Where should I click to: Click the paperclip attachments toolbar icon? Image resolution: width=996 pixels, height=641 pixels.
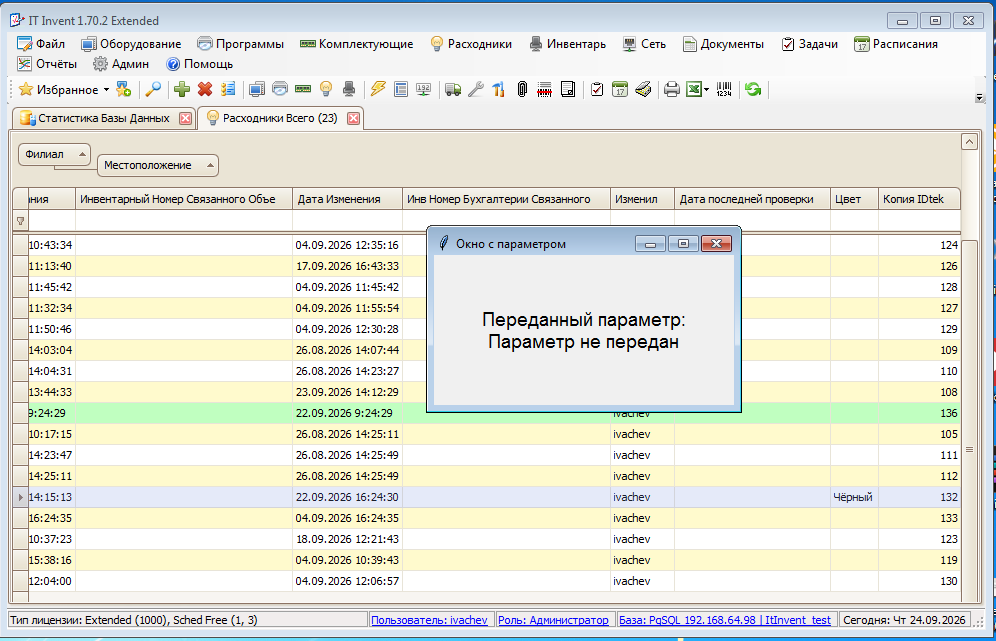[x=522, y=90]
